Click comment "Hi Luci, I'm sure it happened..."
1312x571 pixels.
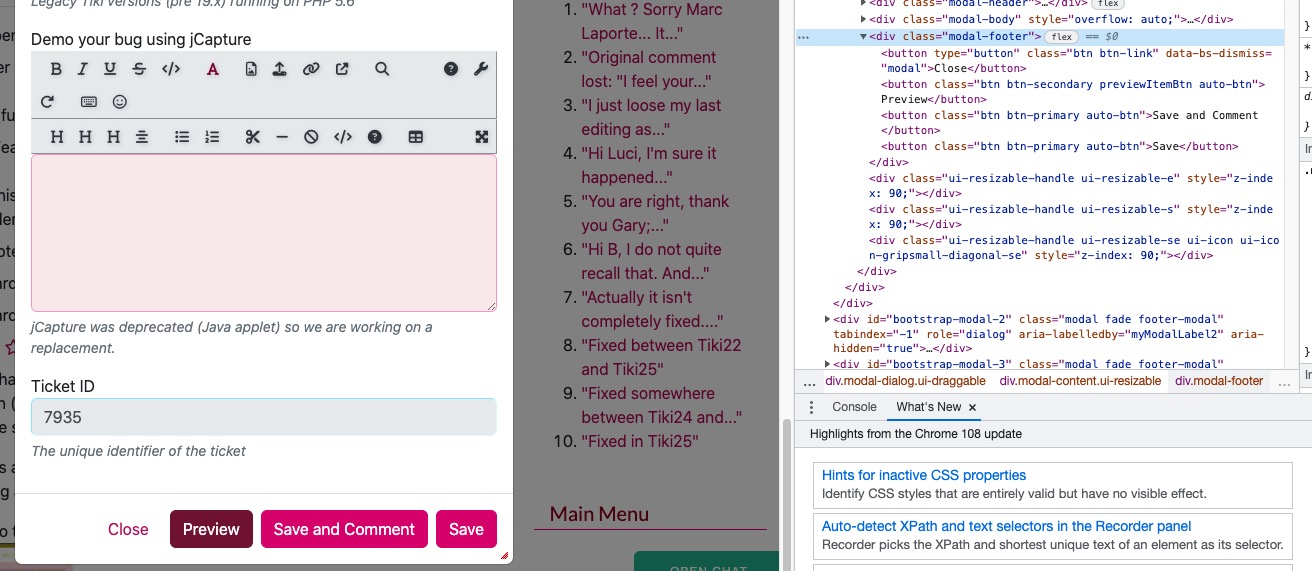coord(649,165)
